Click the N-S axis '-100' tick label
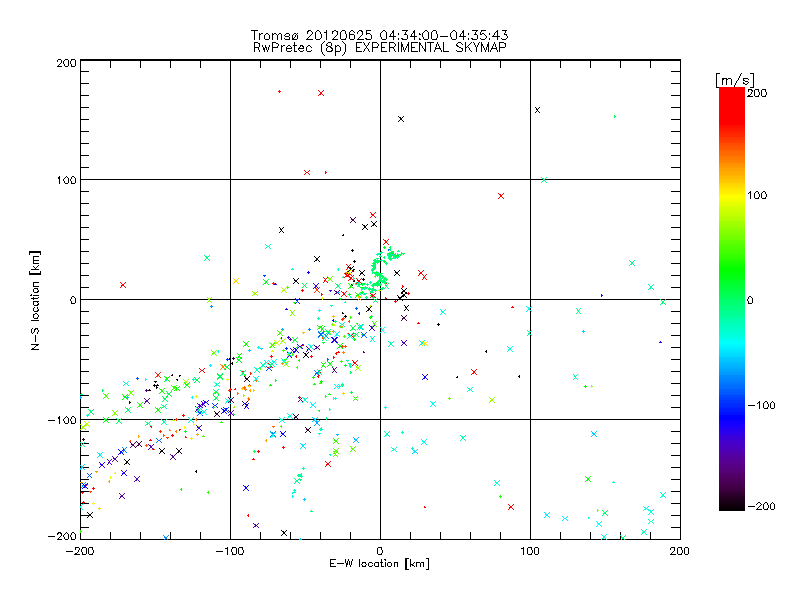This screenshot has height=600, width=800. click(x=62, y=420)
